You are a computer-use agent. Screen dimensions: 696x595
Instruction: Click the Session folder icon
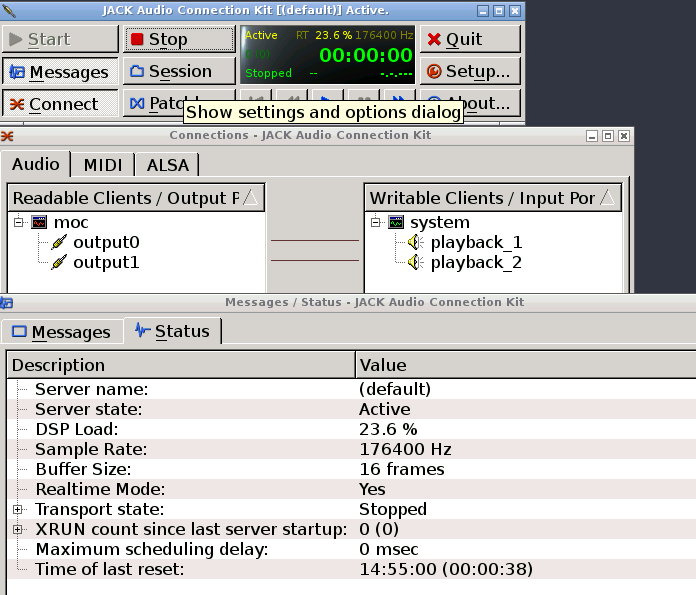point(137,71)
